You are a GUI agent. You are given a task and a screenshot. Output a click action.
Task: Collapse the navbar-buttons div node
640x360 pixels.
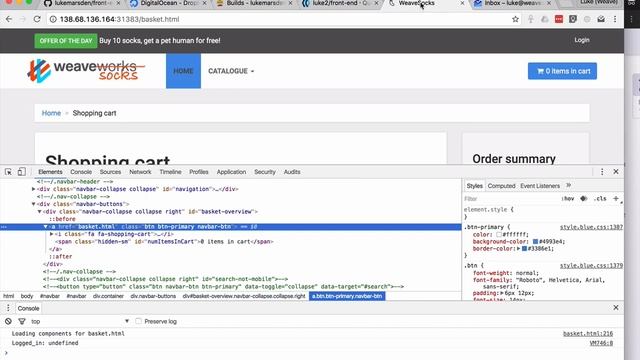(x=34, y=204)
